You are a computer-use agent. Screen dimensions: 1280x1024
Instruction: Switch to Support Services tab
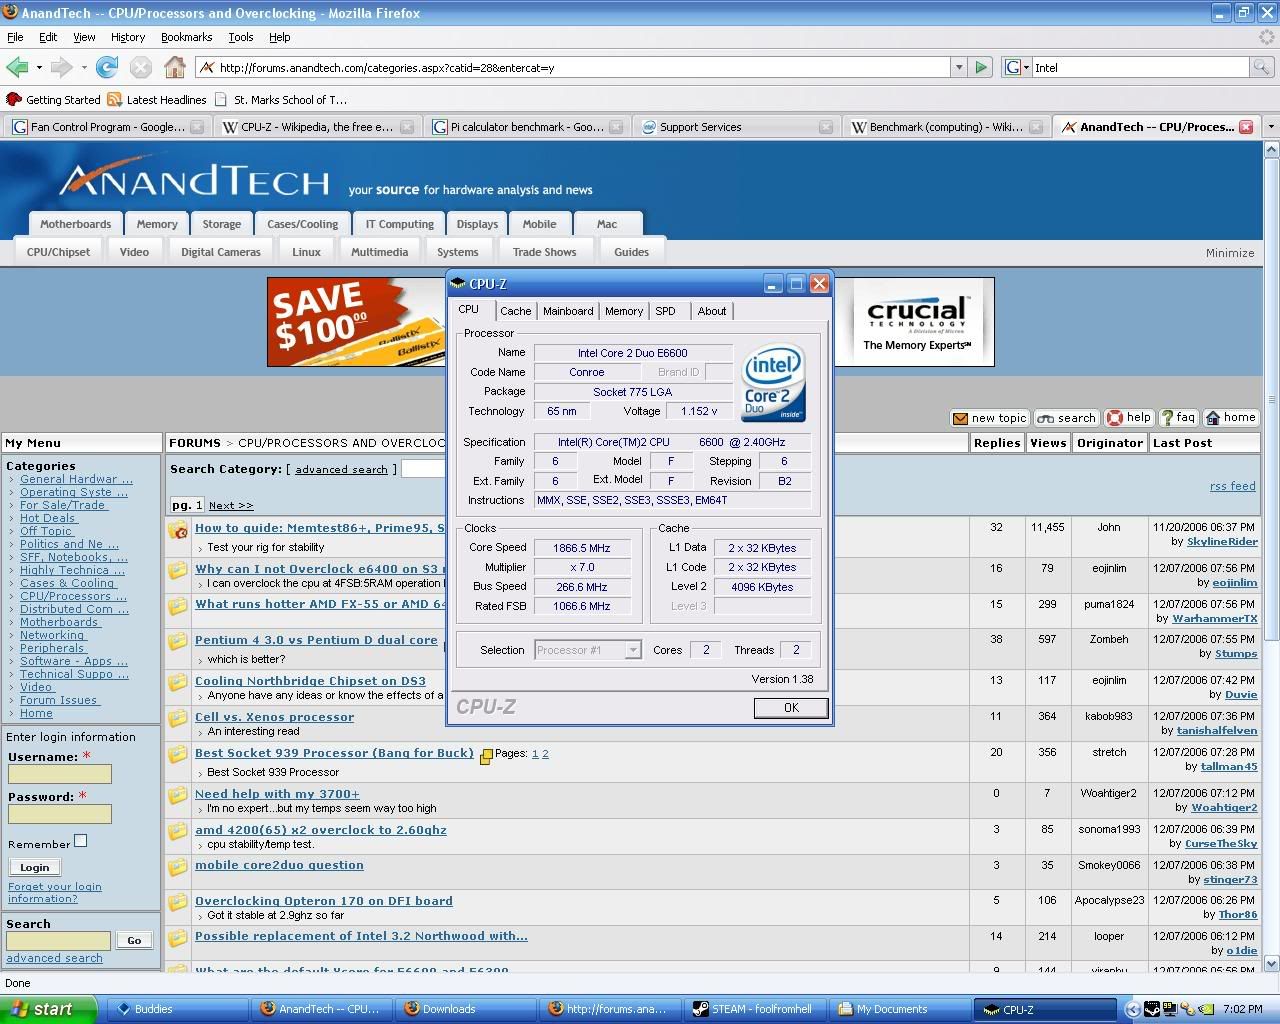pos(736,127)
